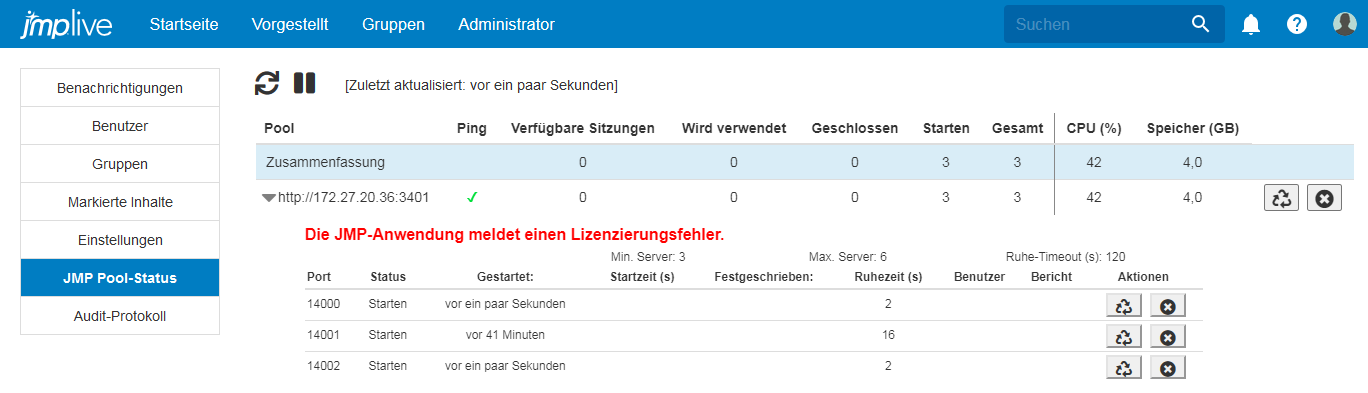This screenshot has height=393, width=1368.
Task: Open Einstellungen in the sidebar
Action: [x=120, y=240]
